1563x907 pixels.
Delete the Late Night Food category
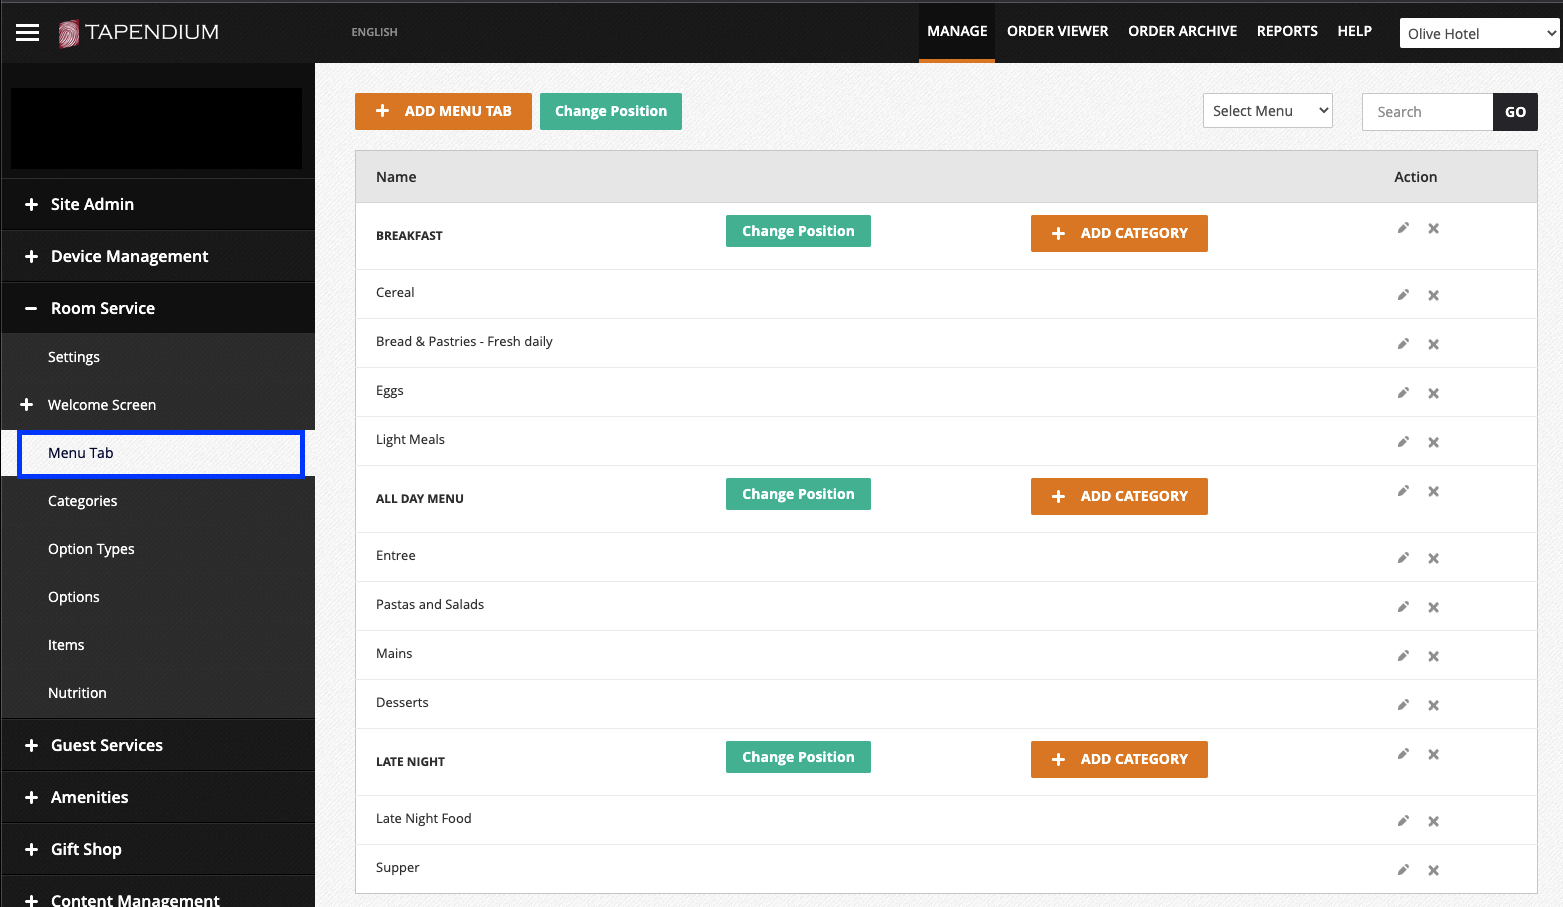1433,820
